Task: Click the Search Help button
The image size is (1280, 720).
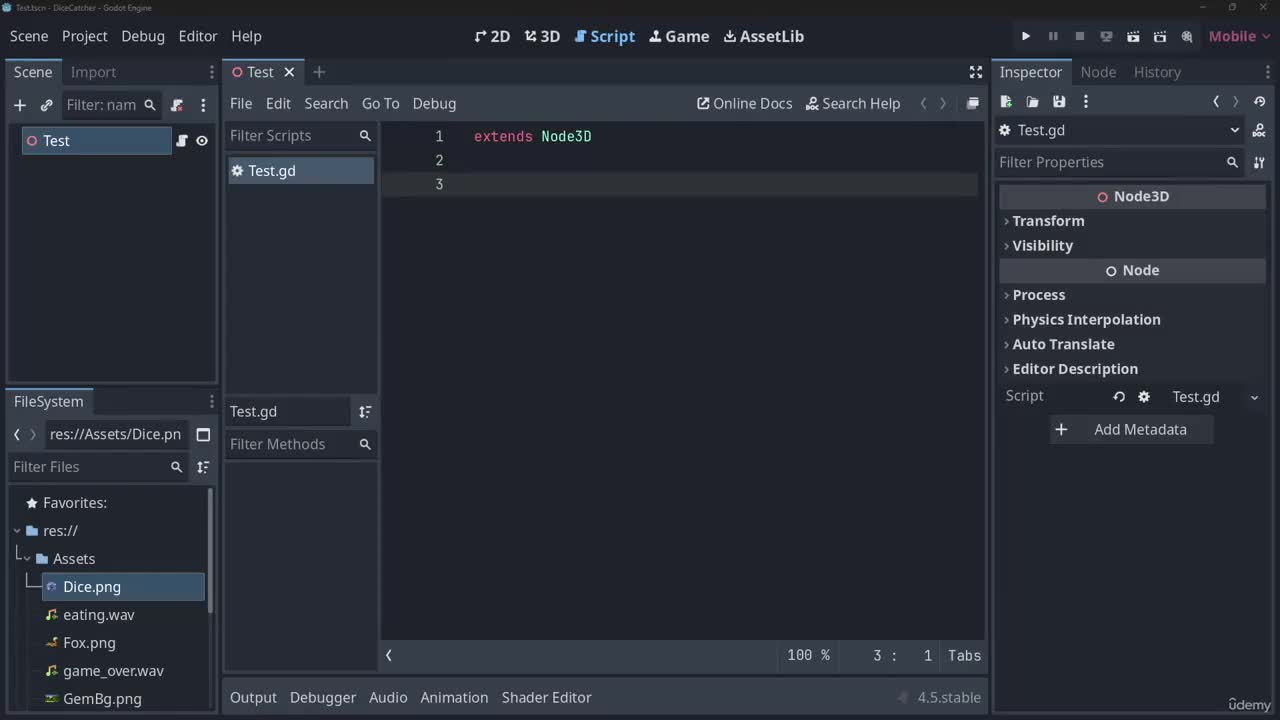Action: (x=853, y=103)
